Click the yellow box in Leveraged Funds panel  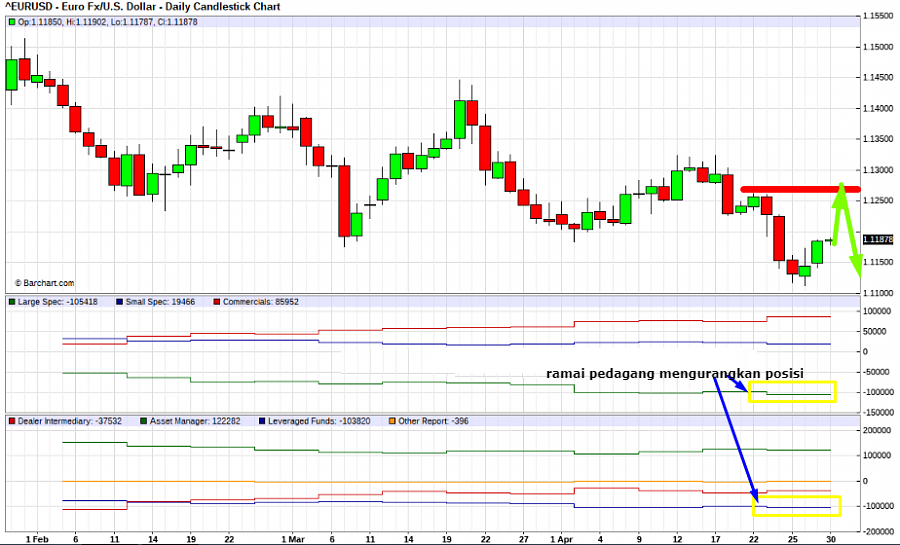click(x=796, y=506)
